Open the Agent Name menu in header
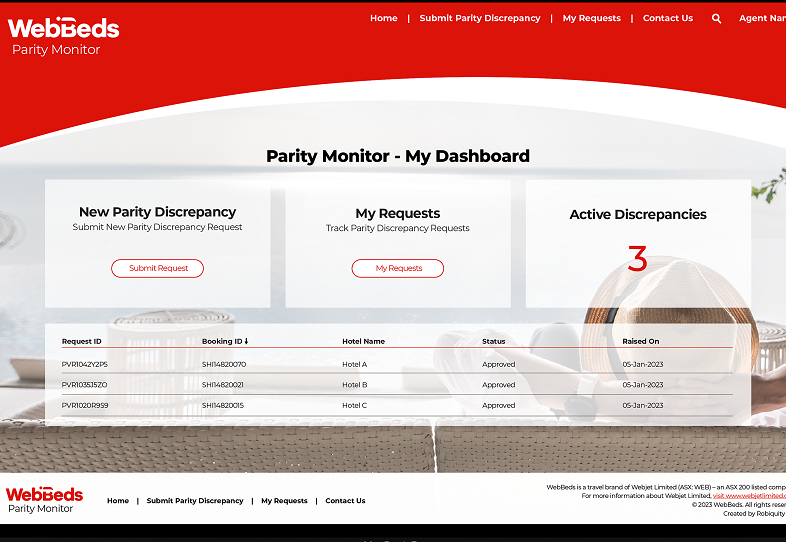The height and width of the screenshot is (542, 786). (x=761, y=18)
